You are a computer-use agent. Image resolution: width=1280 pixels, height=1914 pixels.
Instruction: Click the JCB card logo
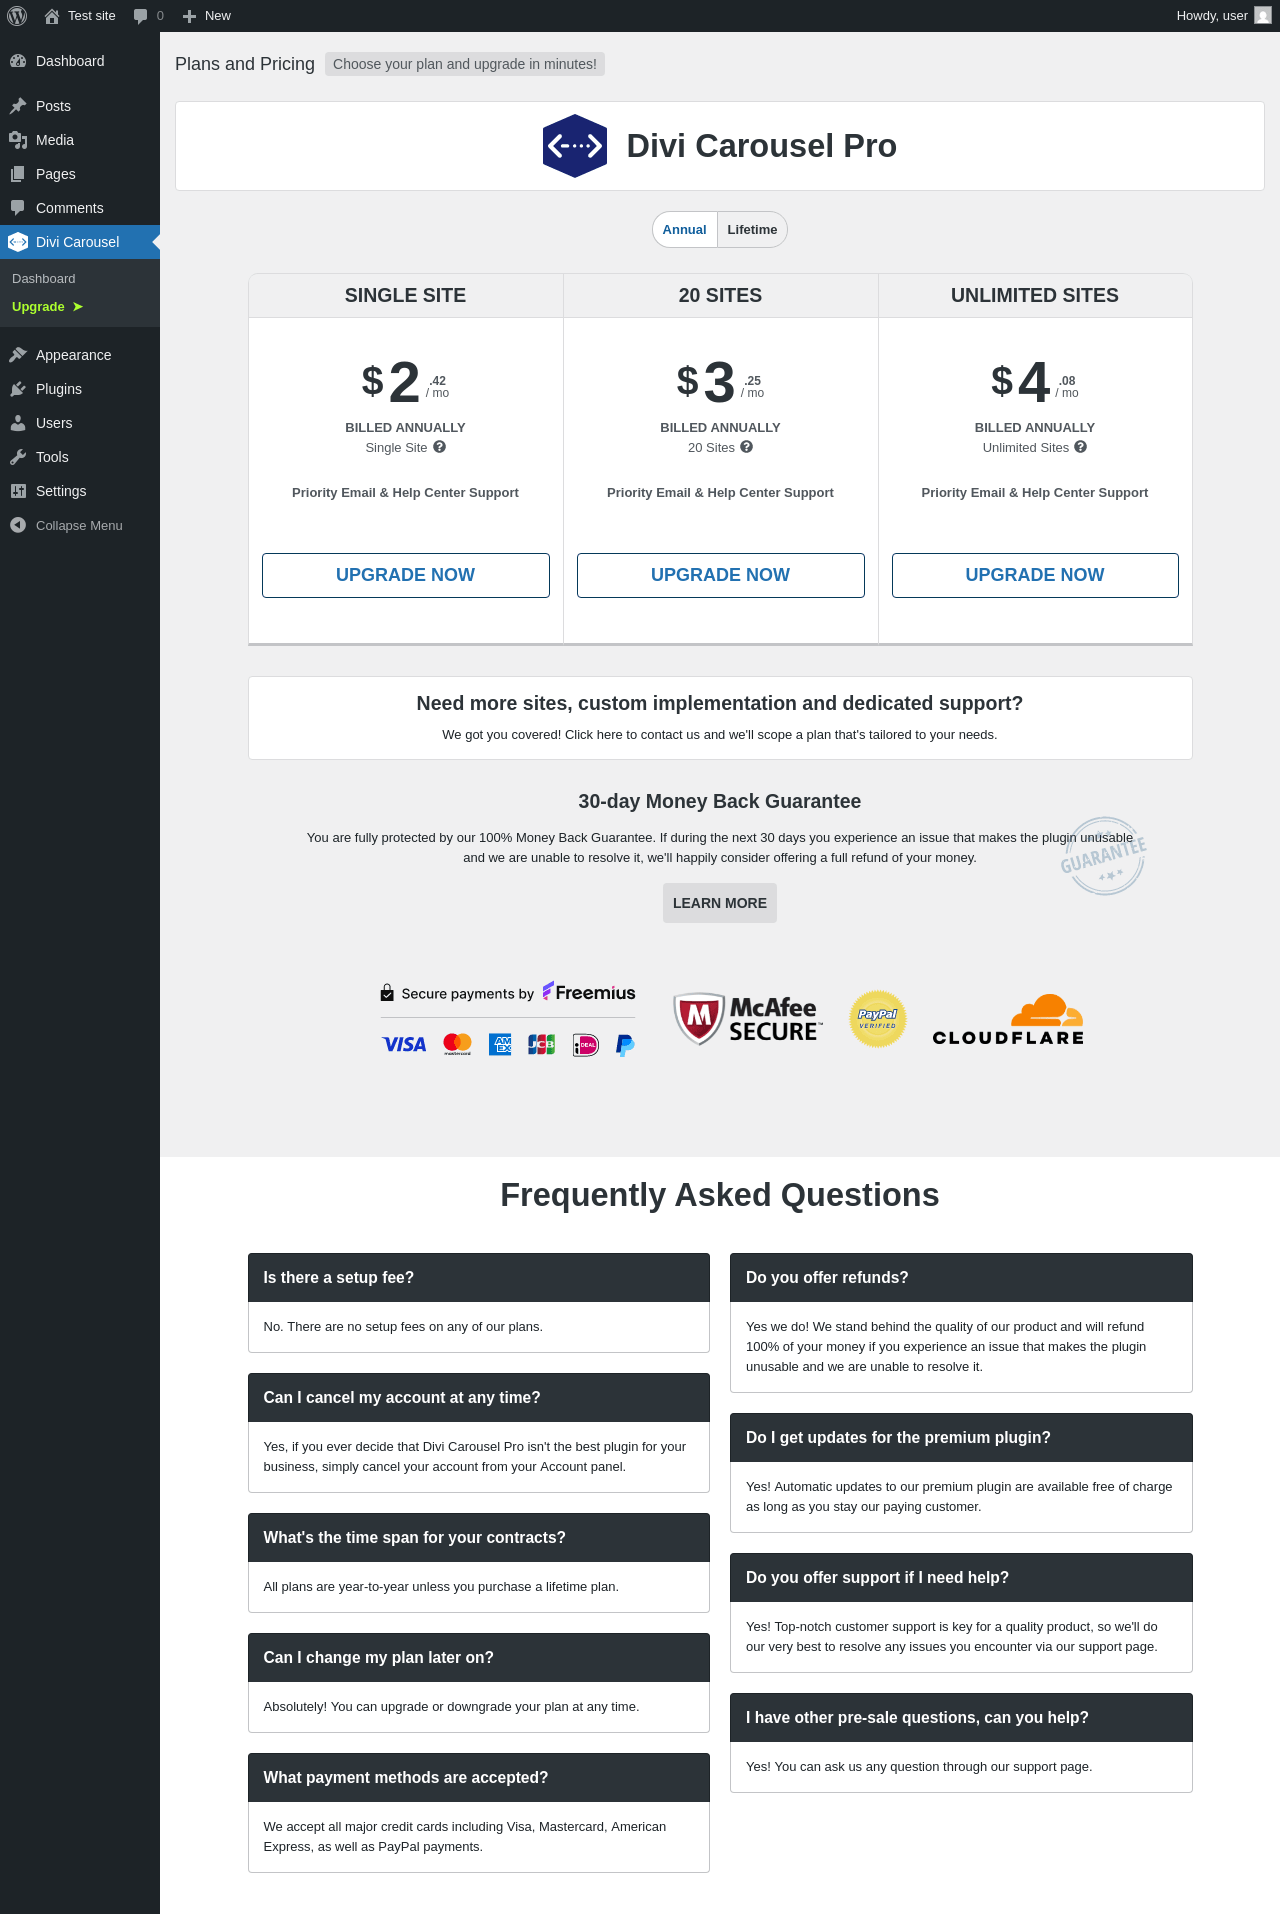tap(541, 1045)
